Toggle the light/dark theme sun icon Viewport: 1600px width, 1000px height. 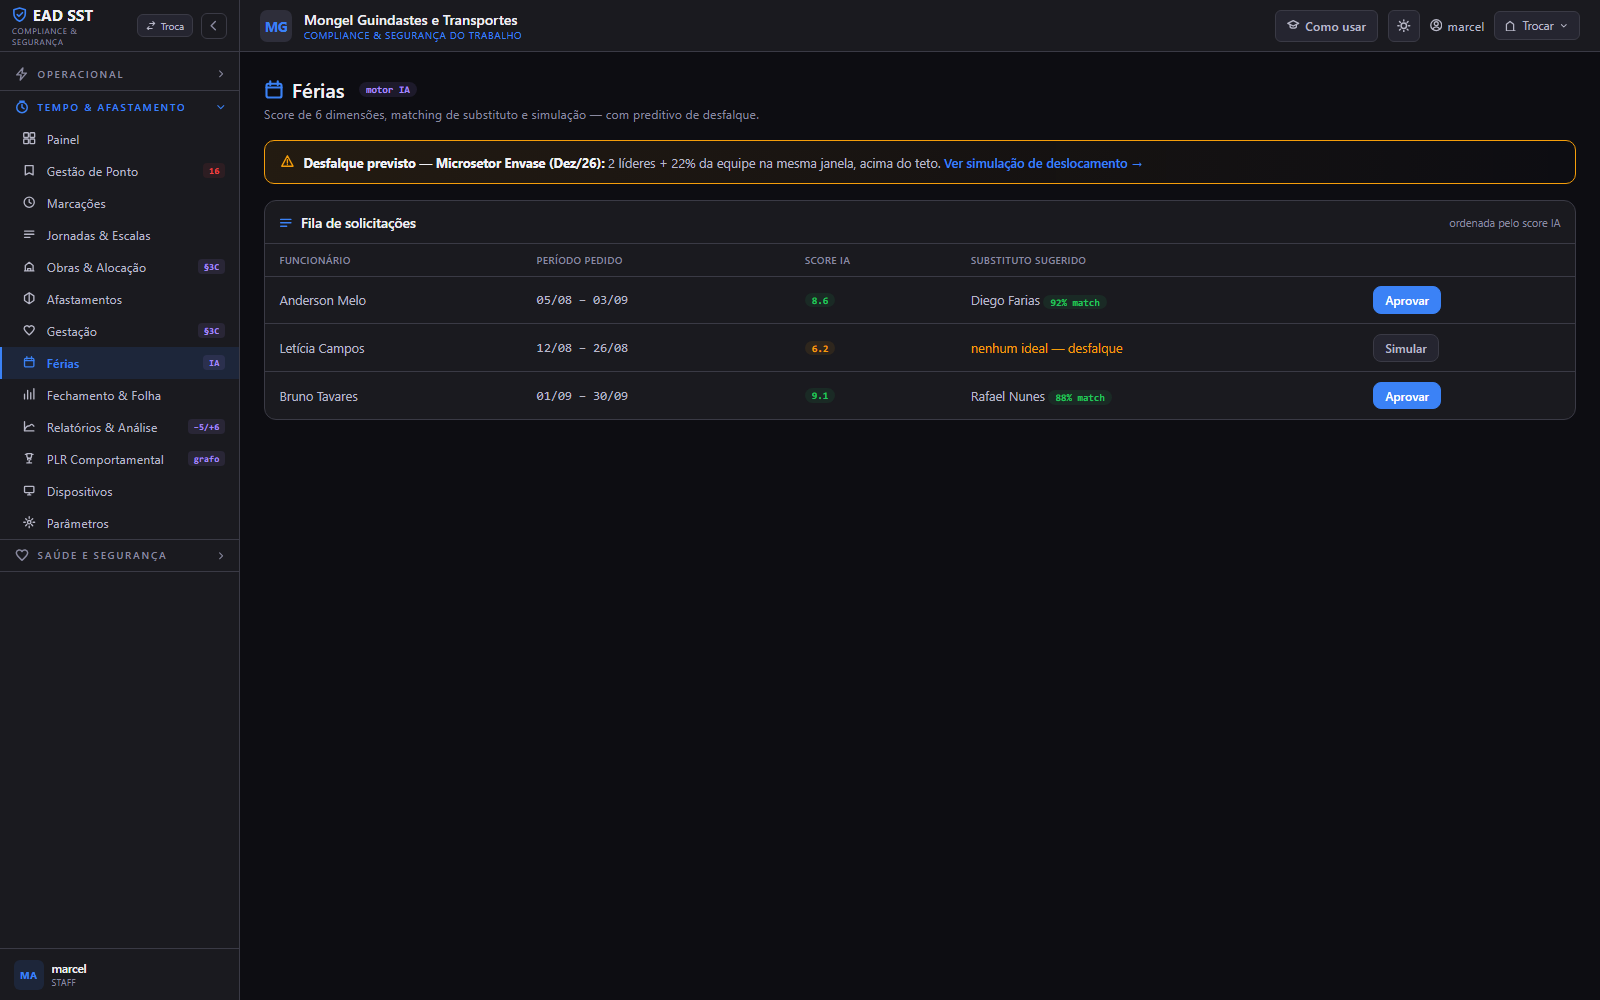[1404, 26]
